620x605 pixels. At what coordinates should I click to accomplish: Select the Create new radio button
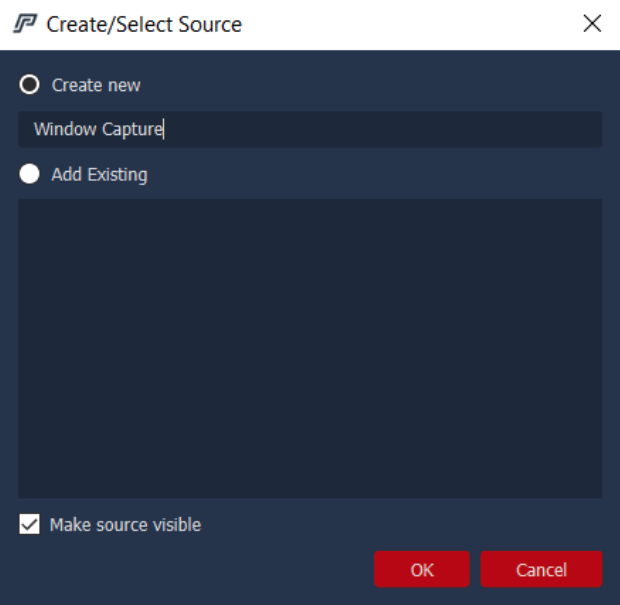click(30, 85)
